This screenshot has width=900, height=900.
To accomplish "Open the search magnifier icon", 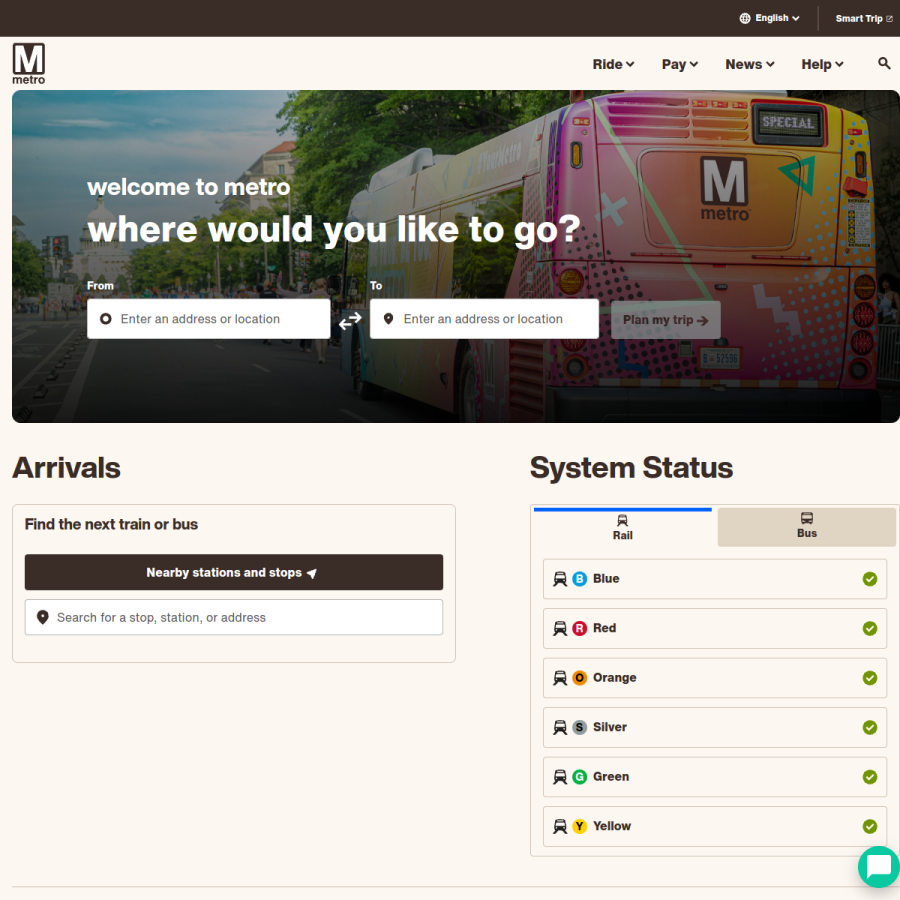I will pyautogui.click(x=884, y=63).
